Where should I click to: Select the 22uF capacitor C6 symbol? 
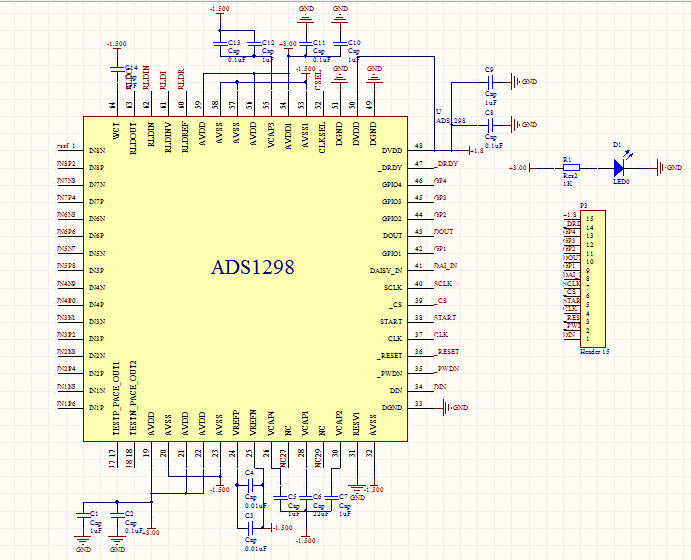point(305,497)
